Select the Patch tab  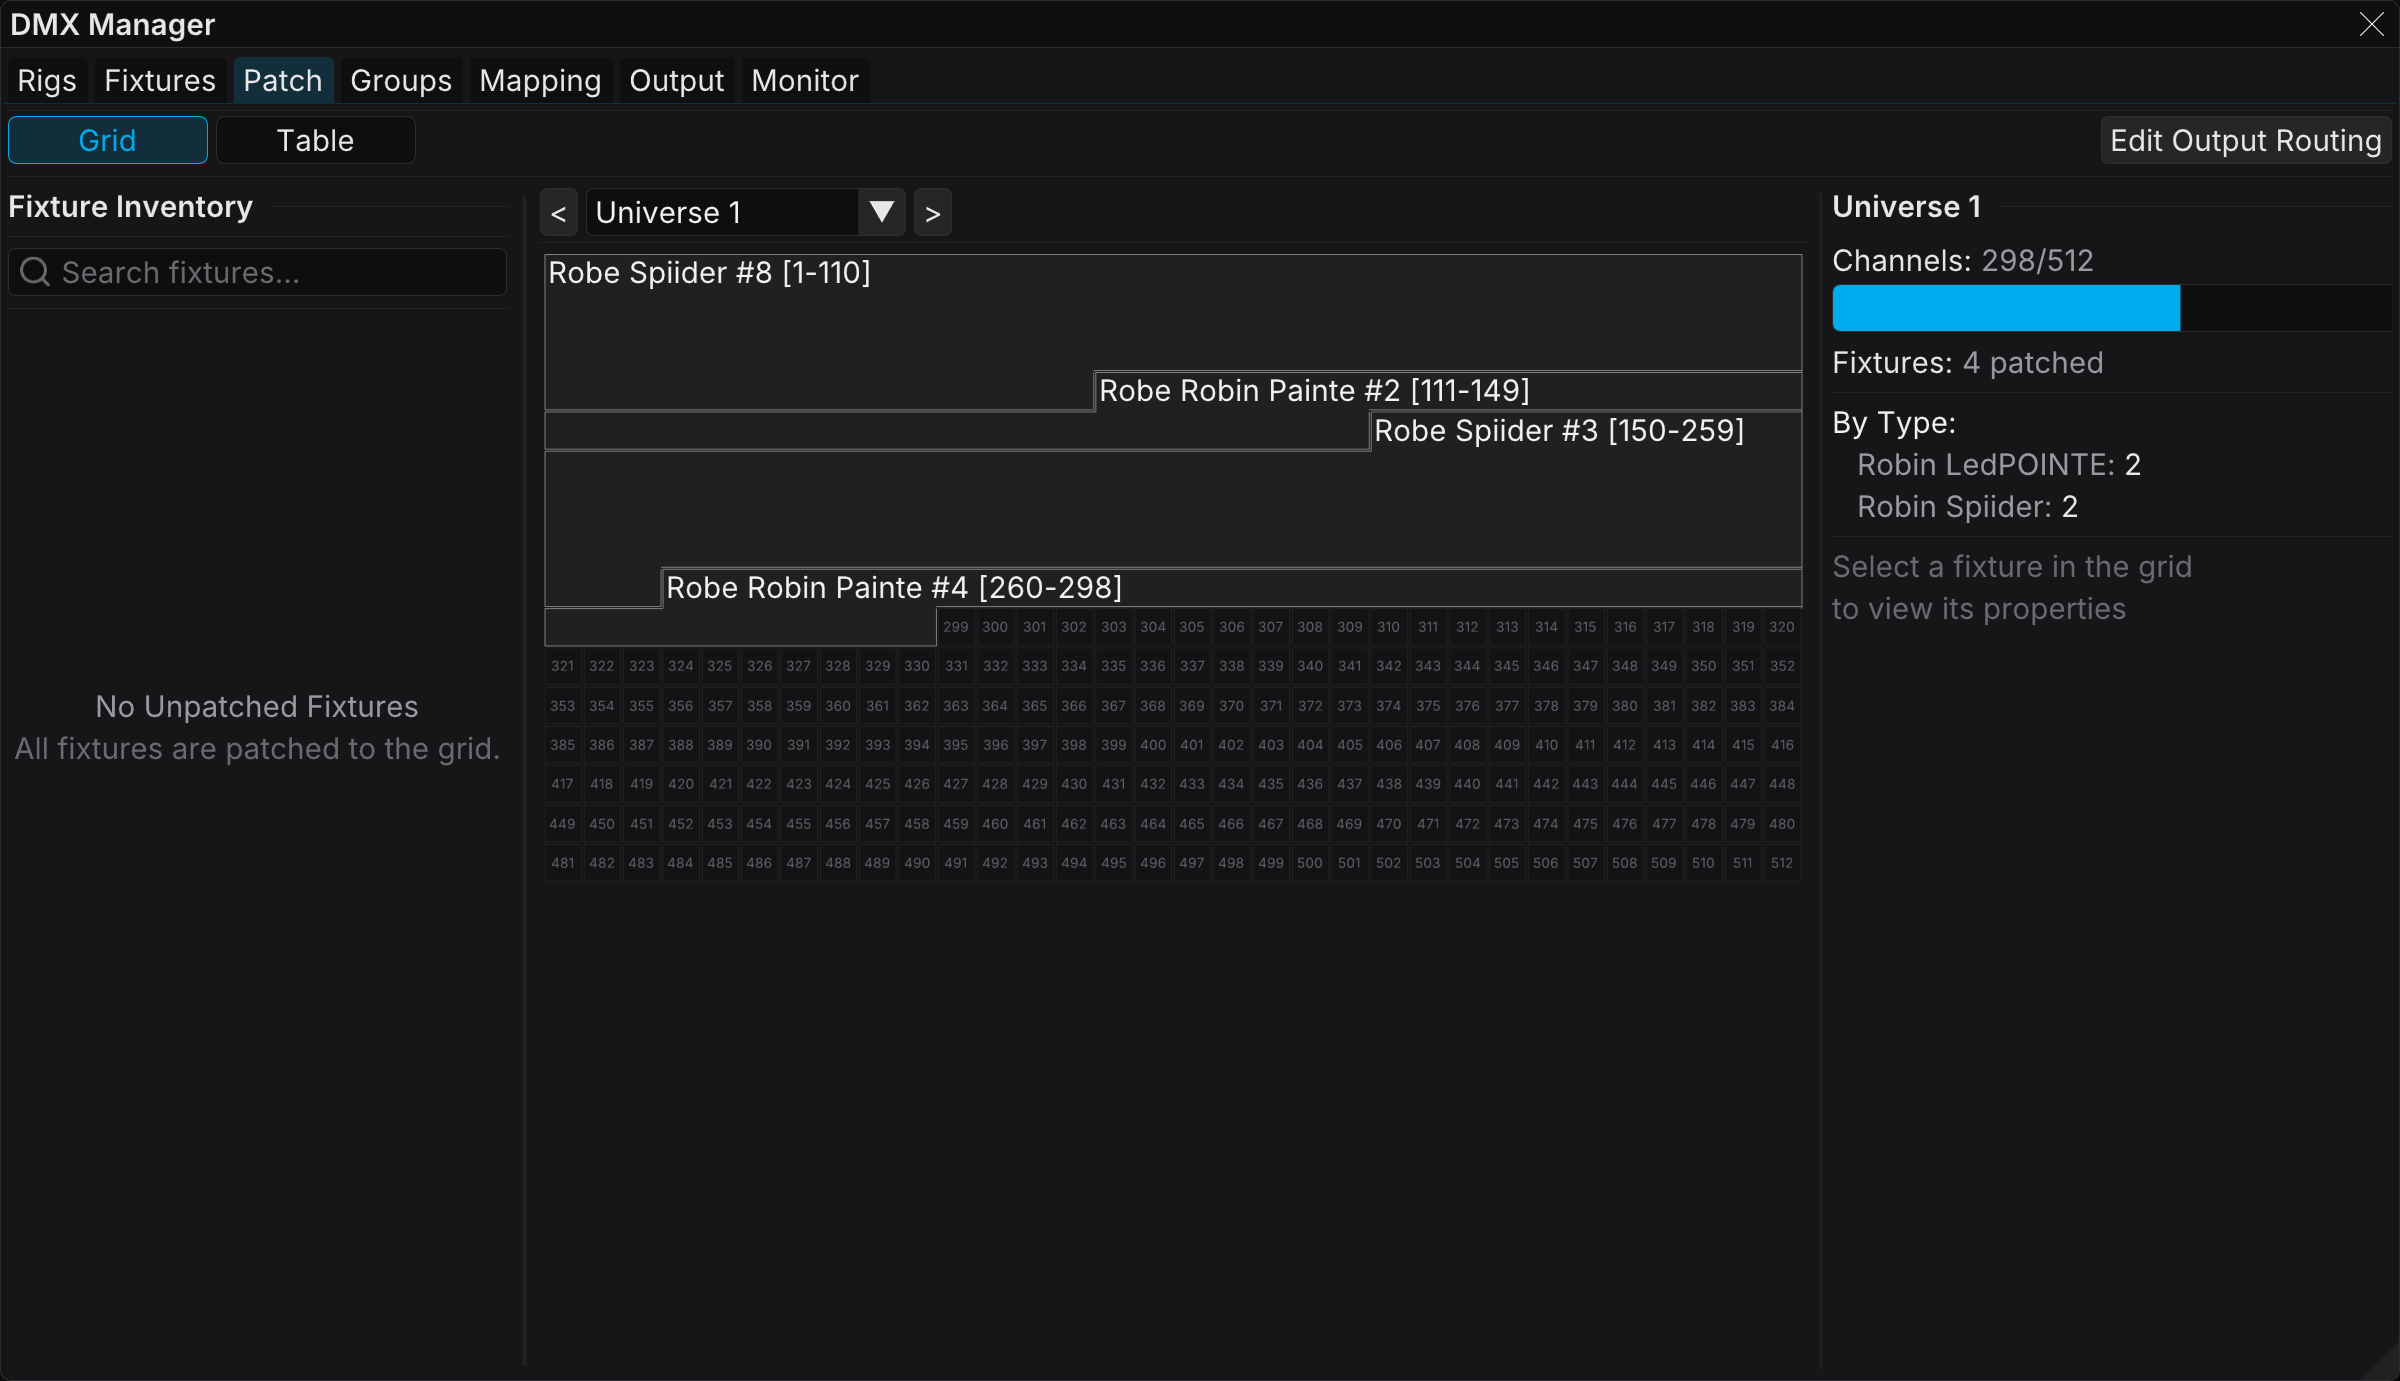tap(283, 81)
